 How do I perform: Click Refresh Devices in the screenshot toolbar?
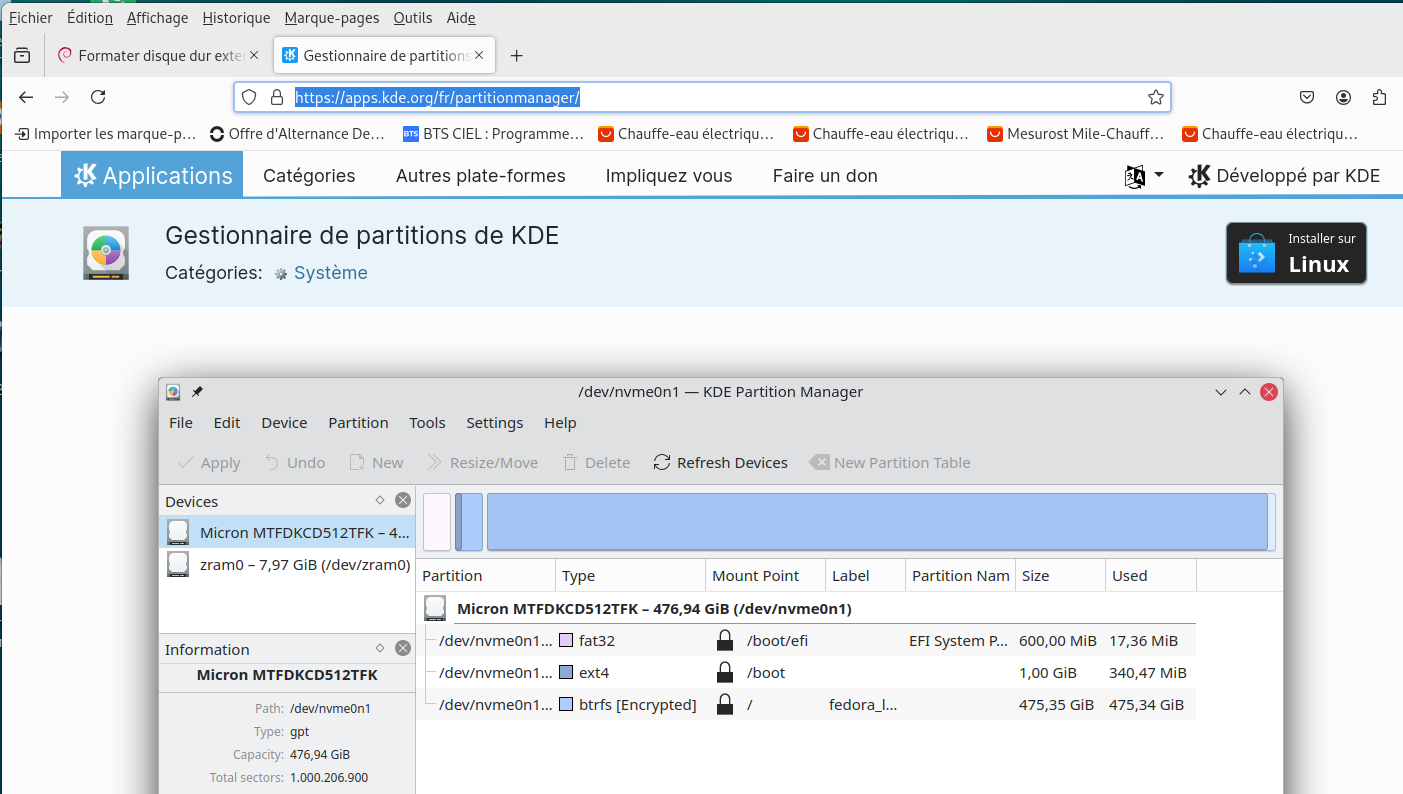(x=720, y=462)
